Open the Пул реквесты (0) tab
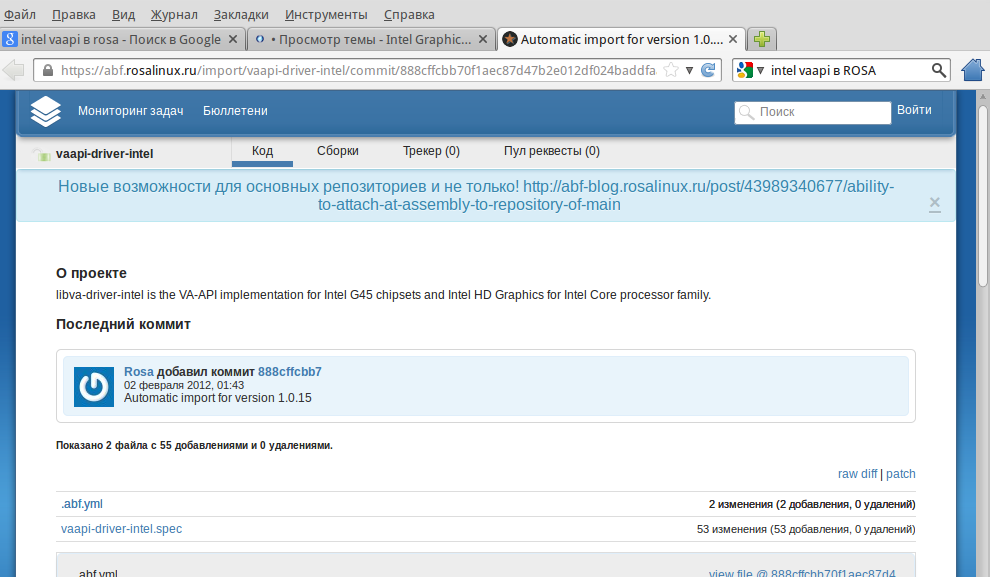The image size is (990, 577). (552, 152)
